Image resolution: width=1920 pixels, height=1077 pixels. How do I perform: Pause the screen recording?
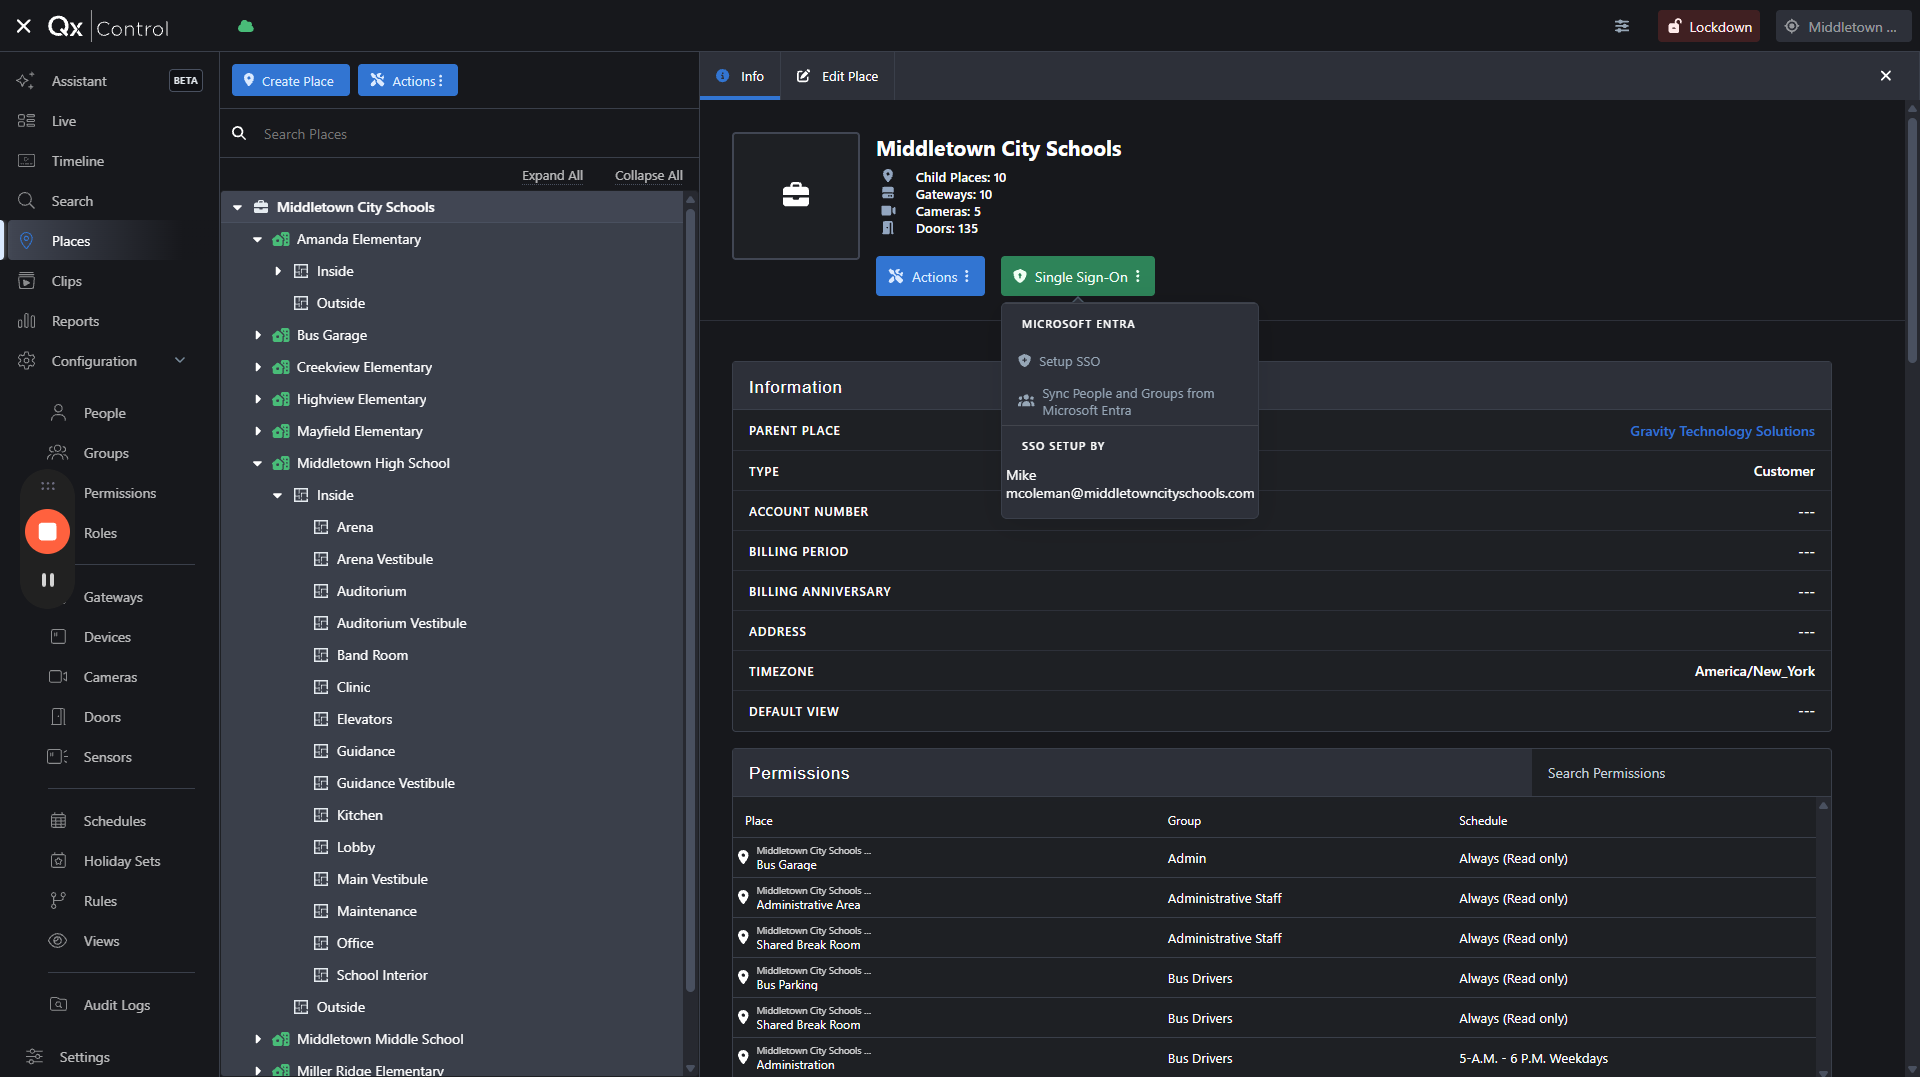click(x=47, y=580)
